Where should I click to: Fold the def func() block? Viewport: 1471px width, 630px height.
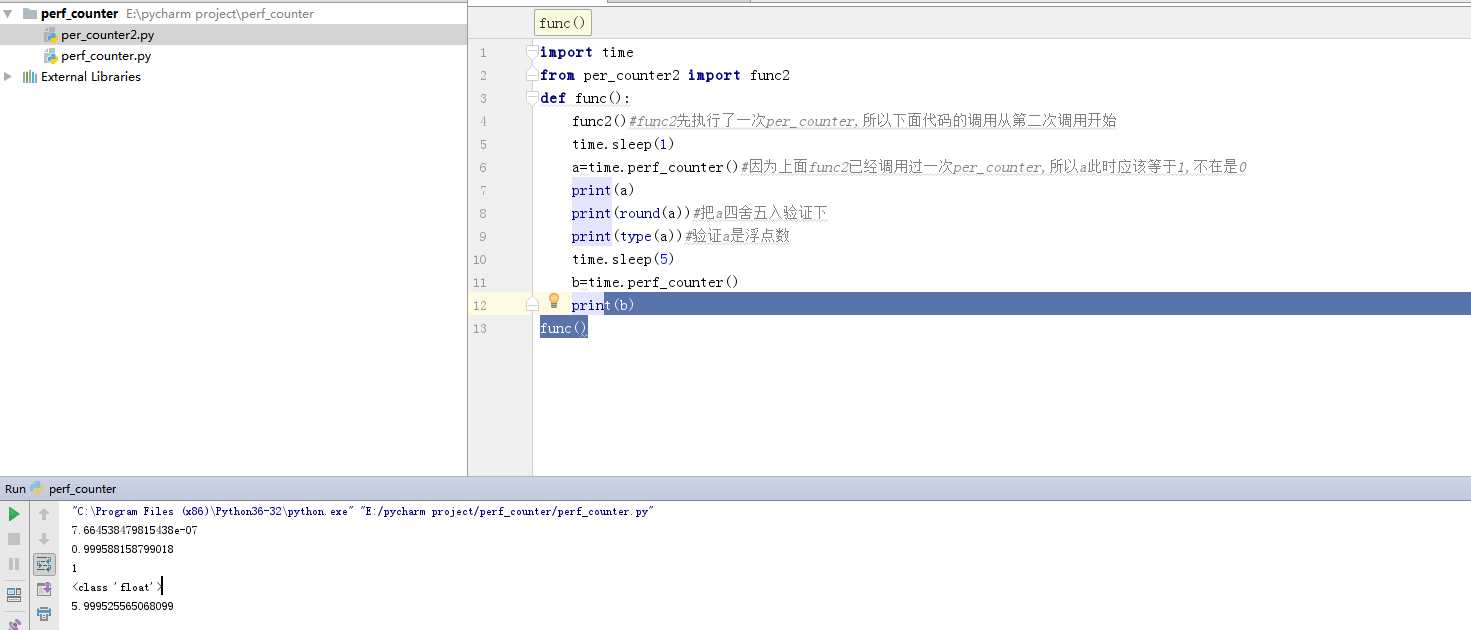point(533,98)
